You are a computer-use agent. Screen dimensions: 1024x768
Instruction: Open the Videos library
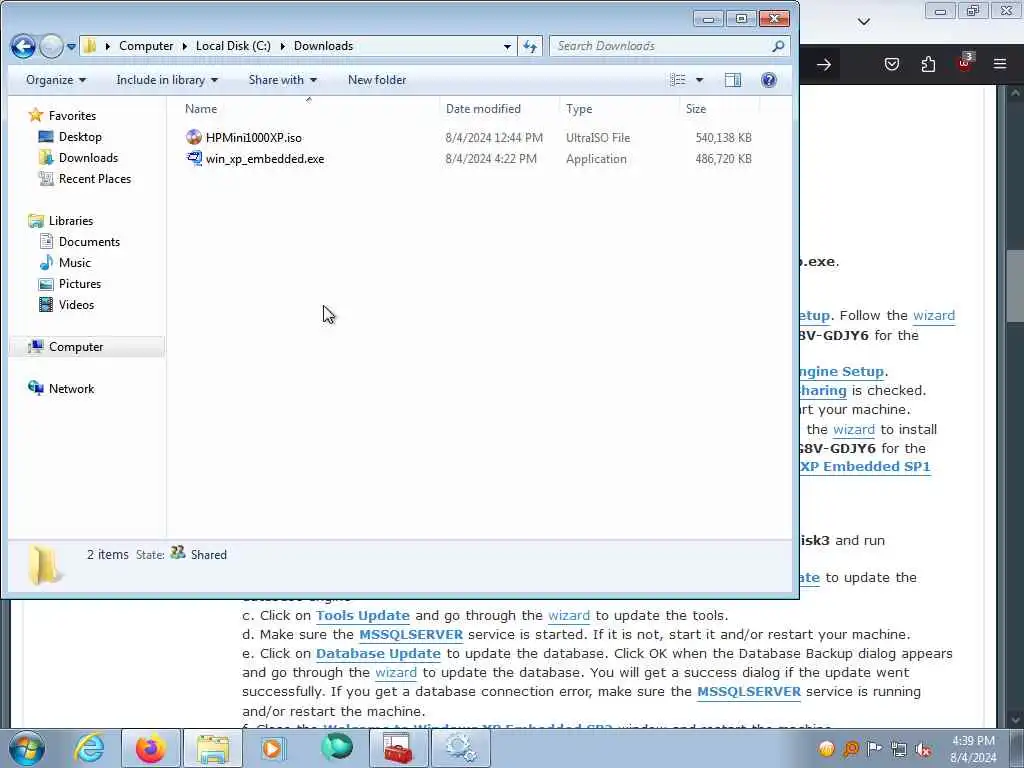point(76,304)
